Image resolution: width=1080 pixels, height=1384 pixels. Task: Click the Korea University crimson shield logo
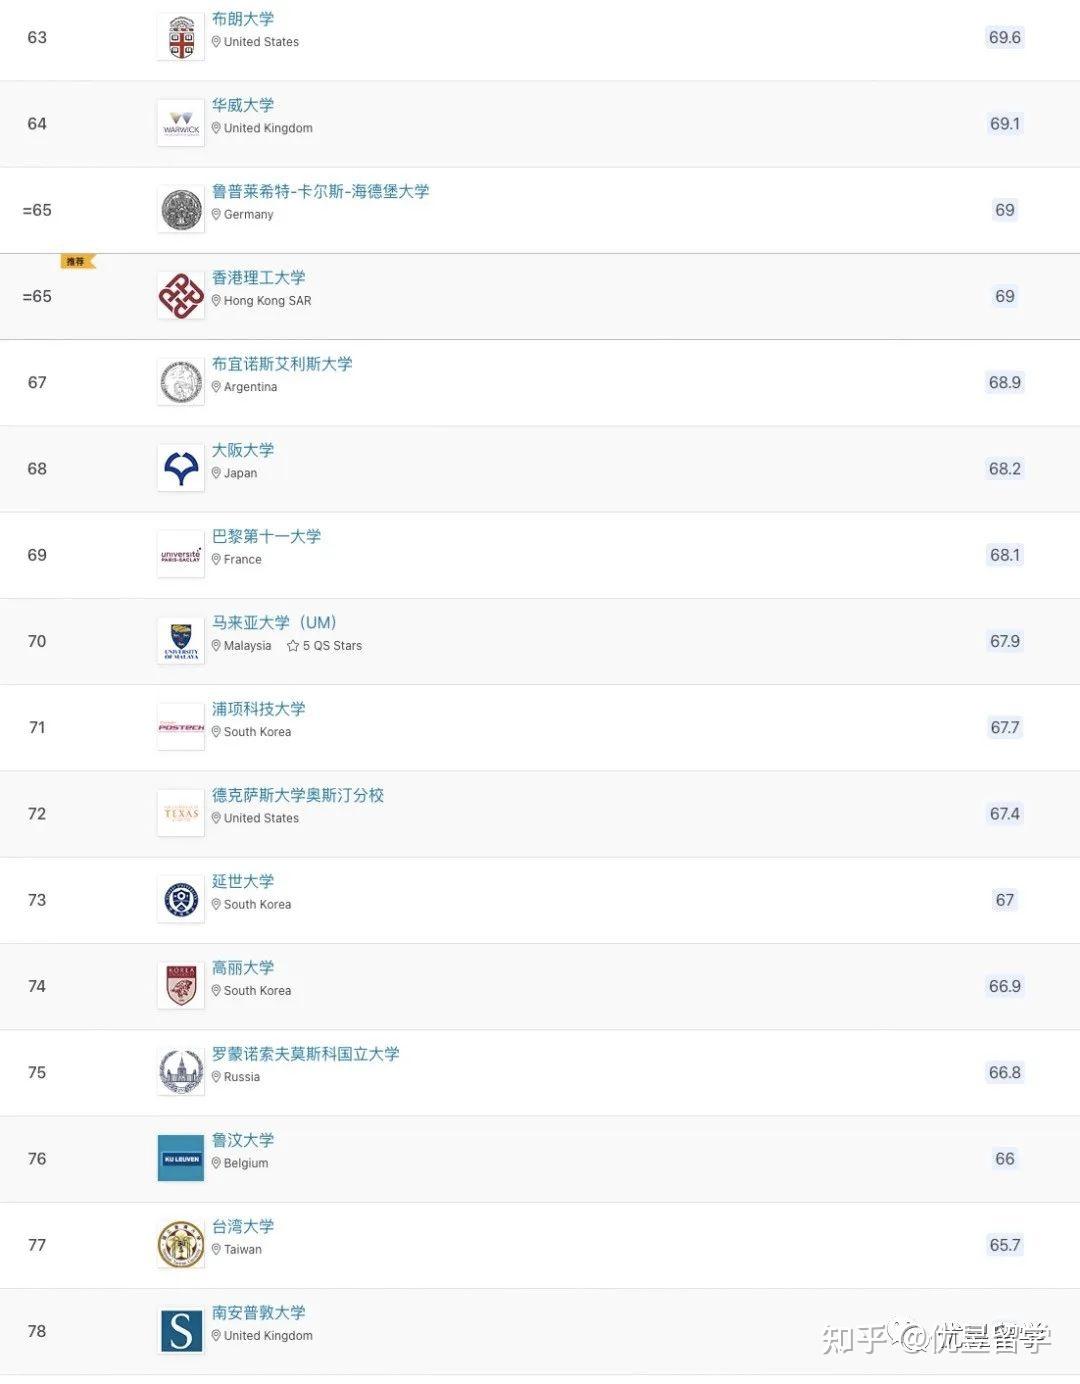(180, 985)
